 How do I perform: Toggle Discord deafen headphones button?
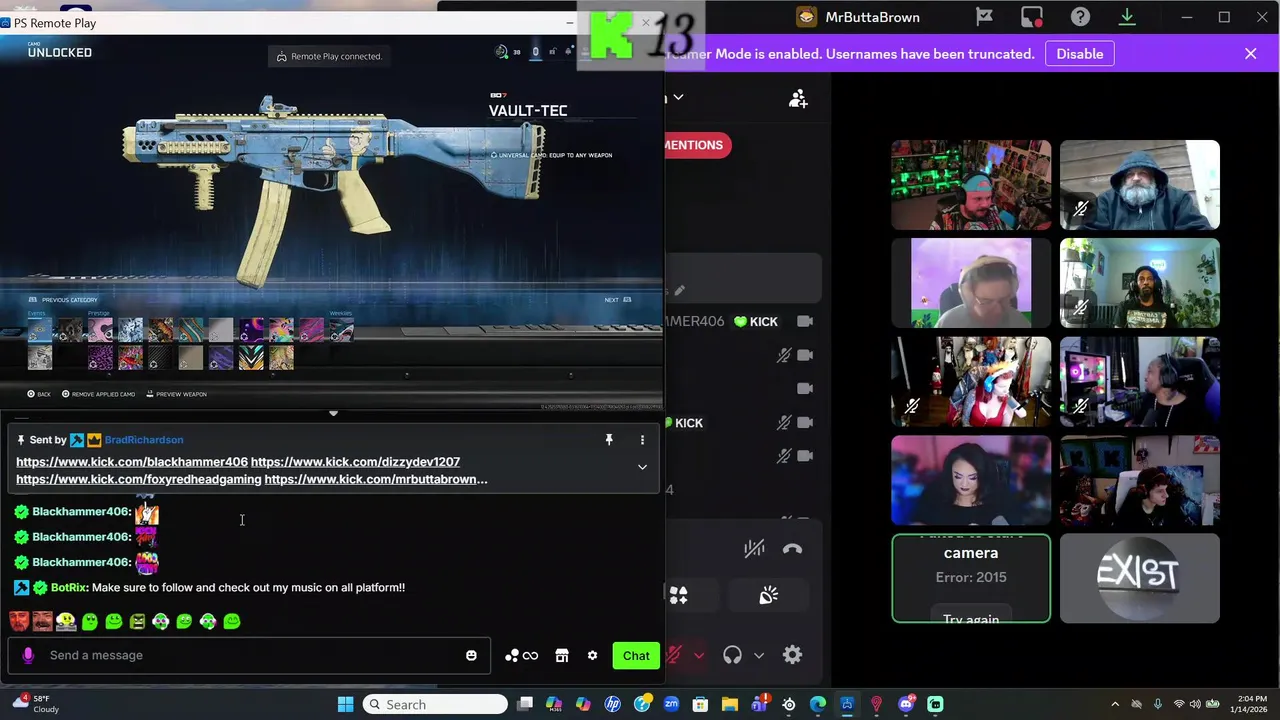pos(732,655)
